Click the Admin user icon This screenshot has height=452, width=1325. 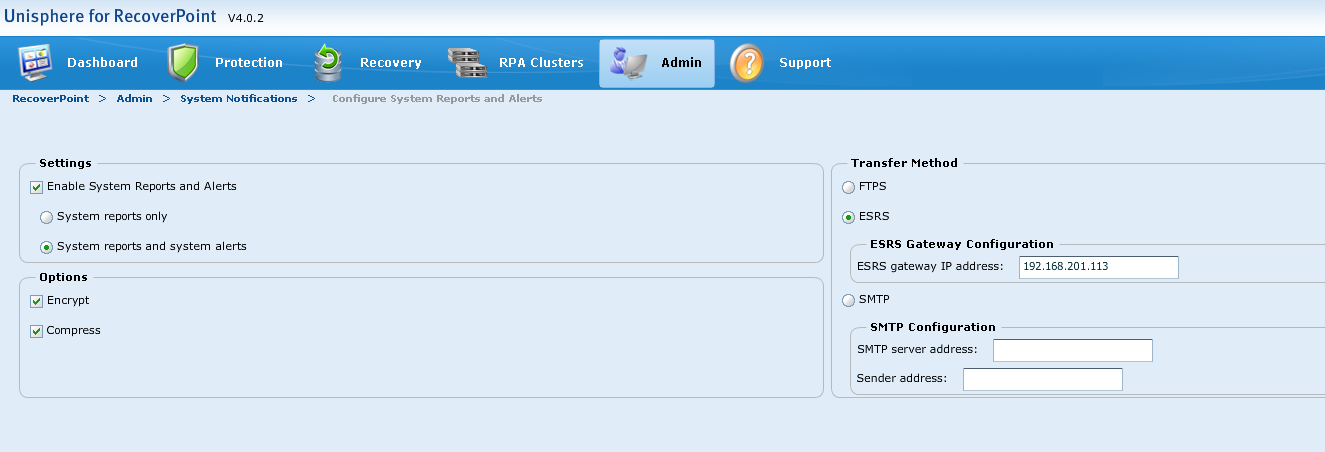tap(629, 63)
